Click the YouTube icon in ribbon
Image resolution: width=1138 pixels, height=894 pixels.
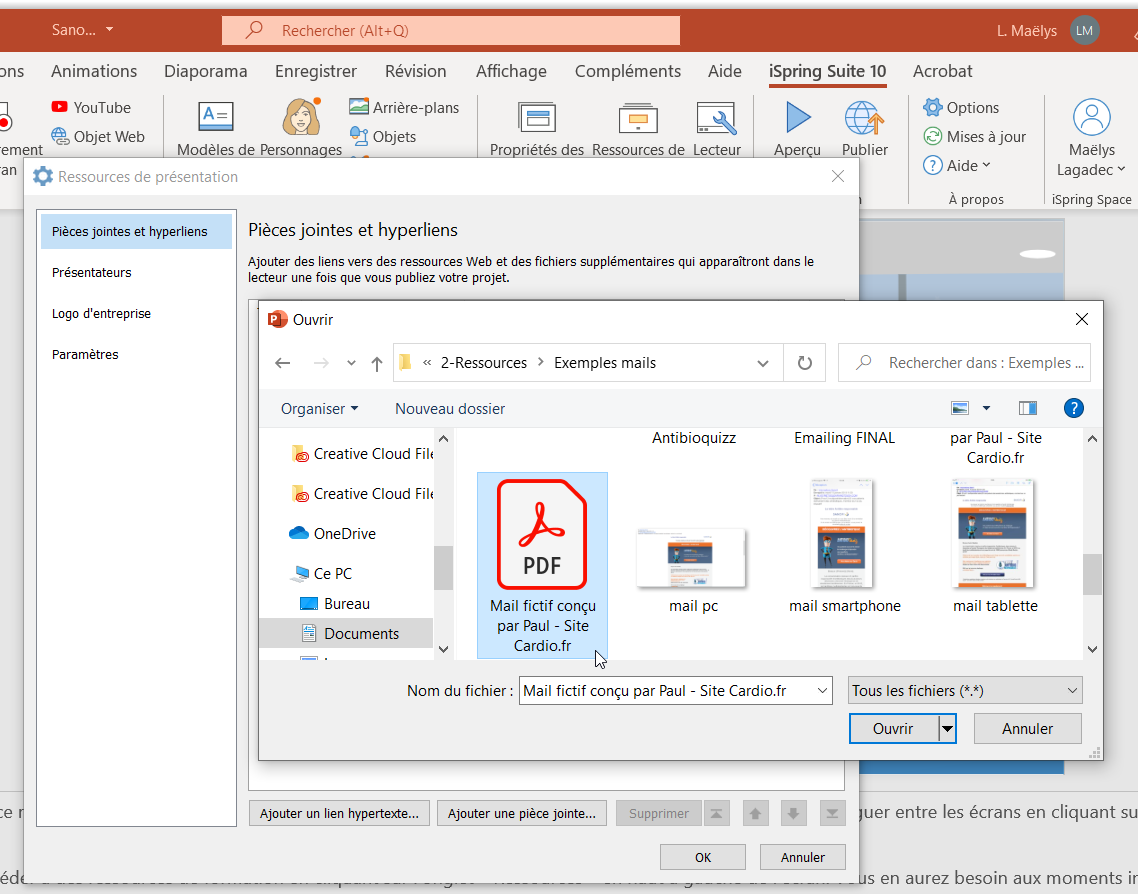coord(60,107)
